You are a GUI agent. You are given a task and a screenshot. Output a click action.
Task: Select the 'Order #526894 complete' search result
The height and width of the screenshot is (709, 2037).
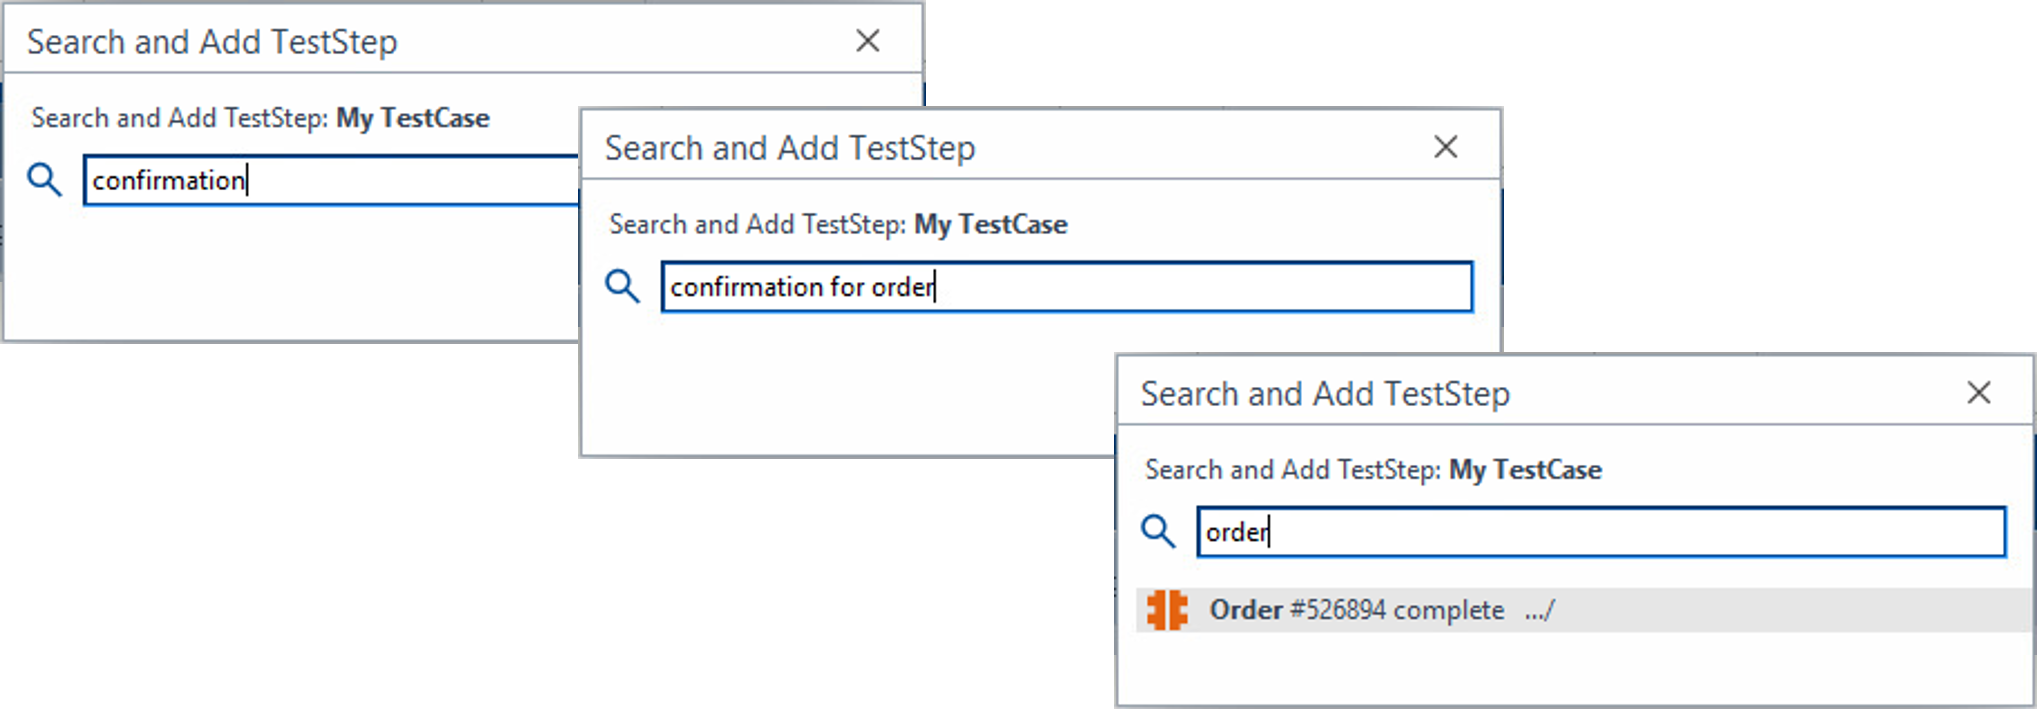(1356, 610)
